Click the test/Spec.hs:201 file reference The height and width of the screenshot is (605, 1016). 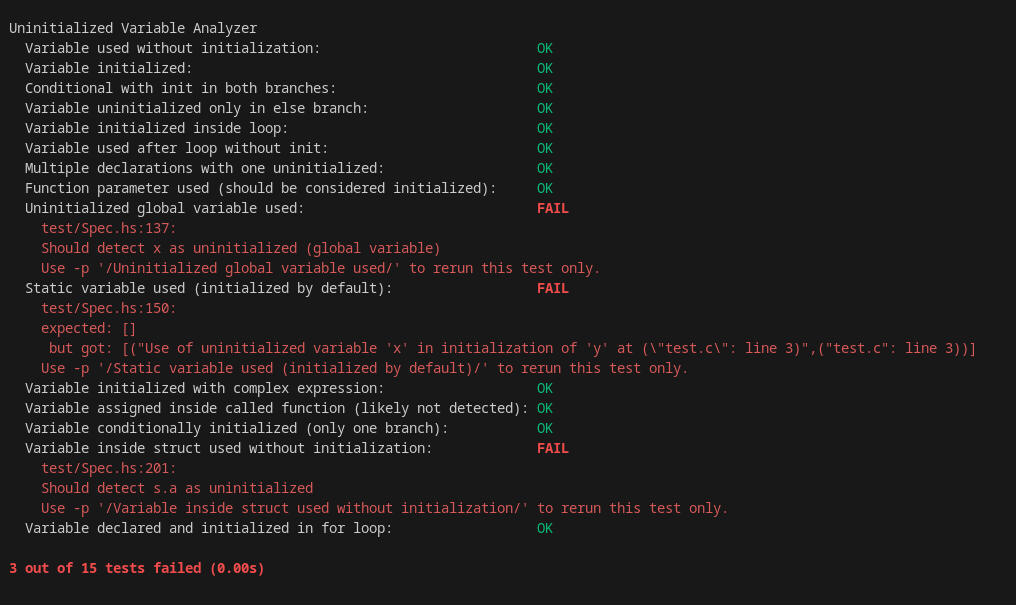(108, 468)
